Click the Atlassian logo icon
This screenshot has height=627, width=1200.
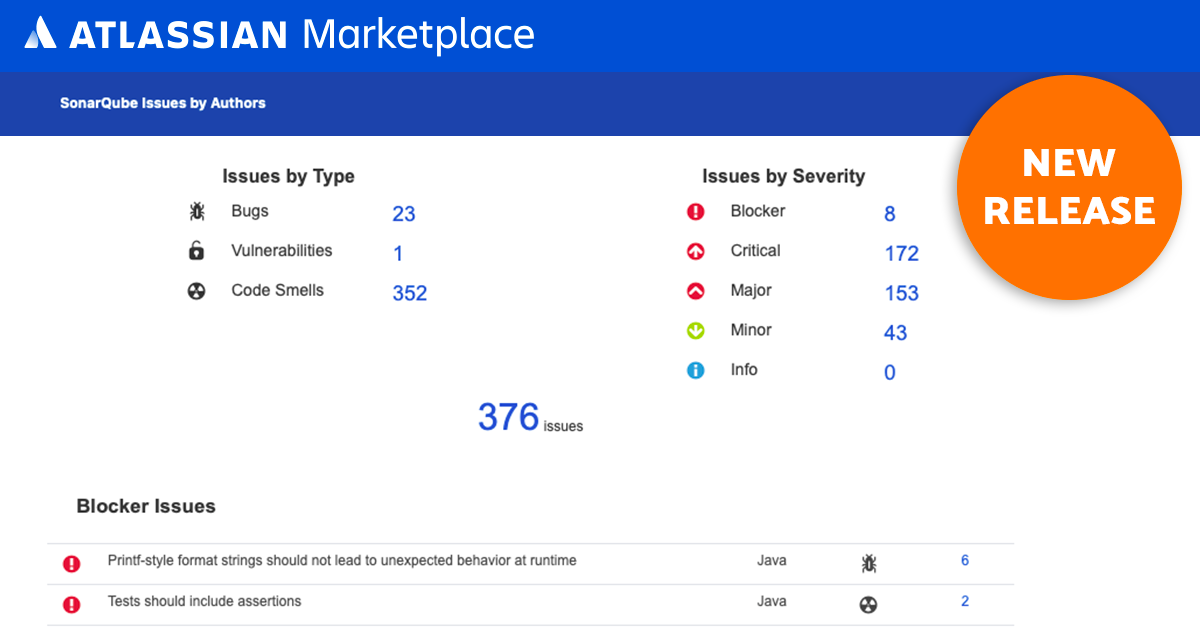[41, 33]
